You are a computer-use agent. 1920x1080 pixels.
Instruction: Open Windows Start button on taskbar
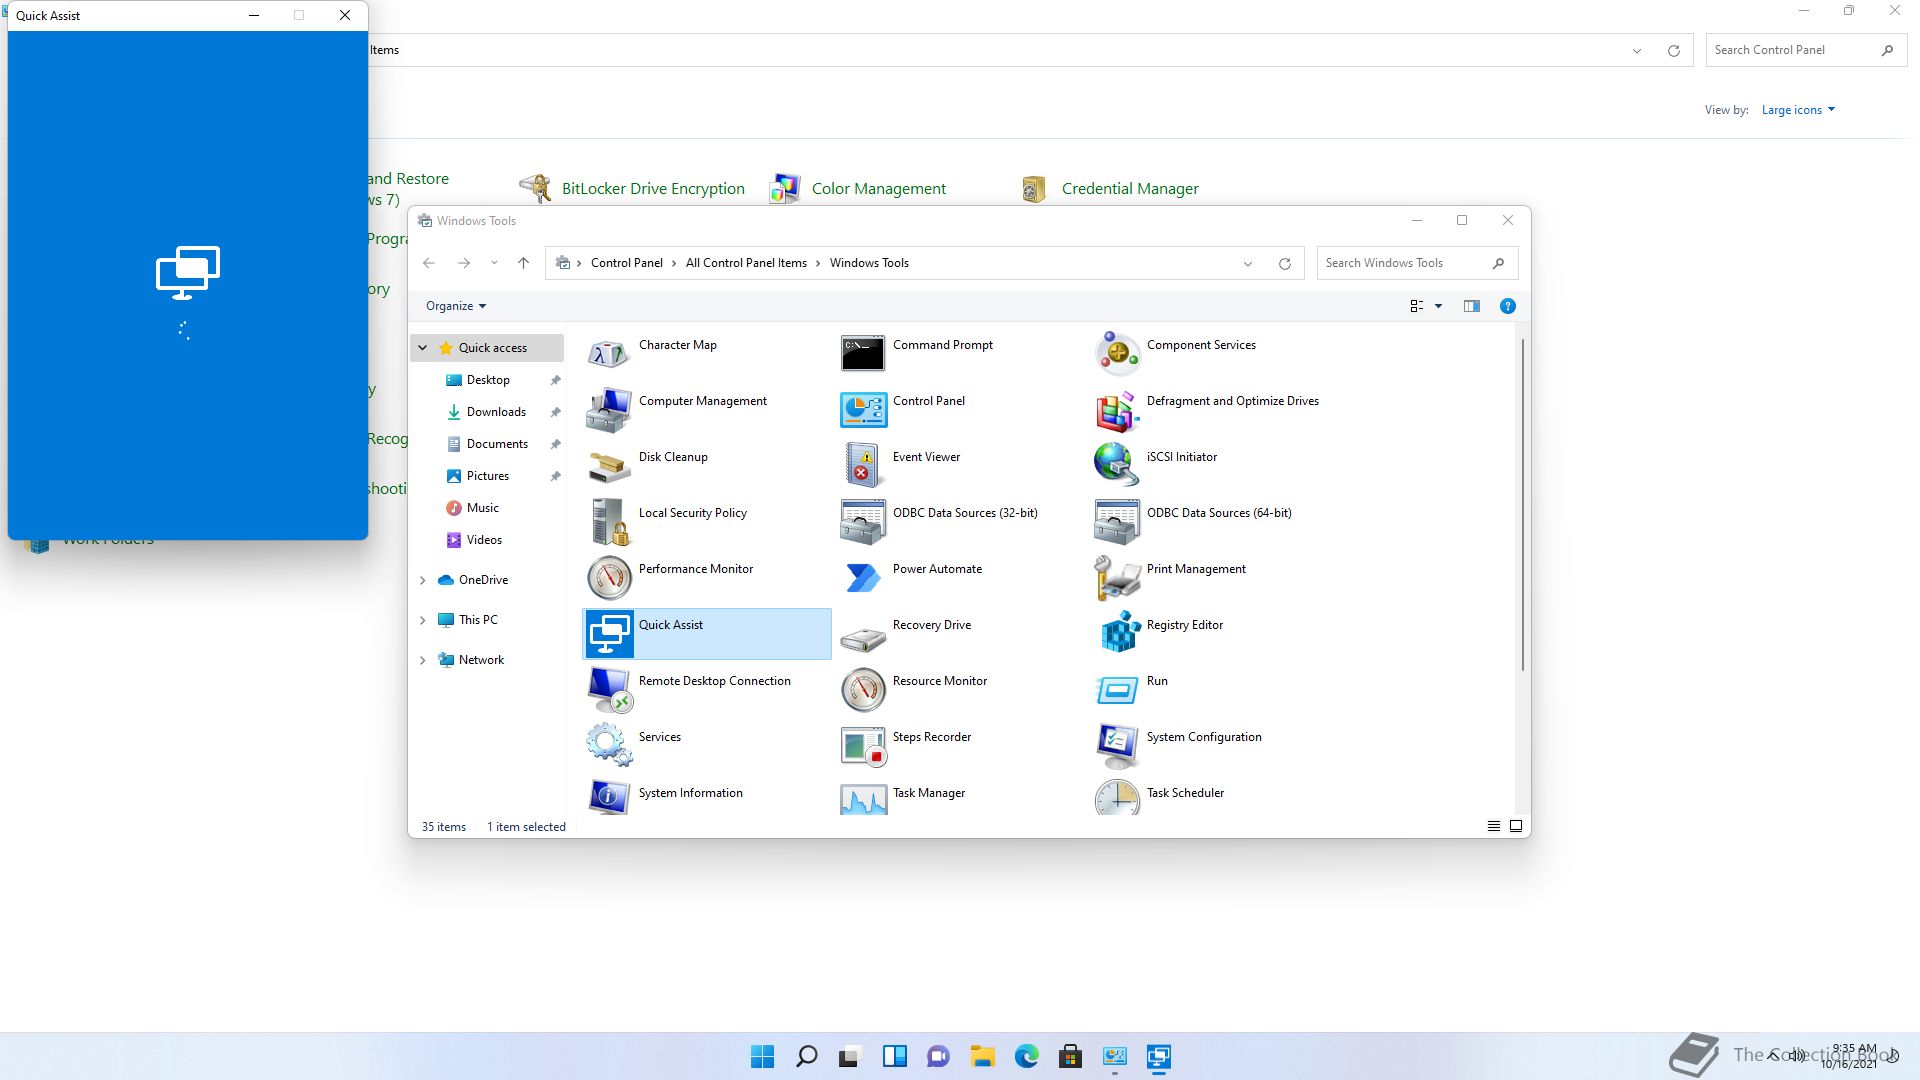click(762, 1056)
